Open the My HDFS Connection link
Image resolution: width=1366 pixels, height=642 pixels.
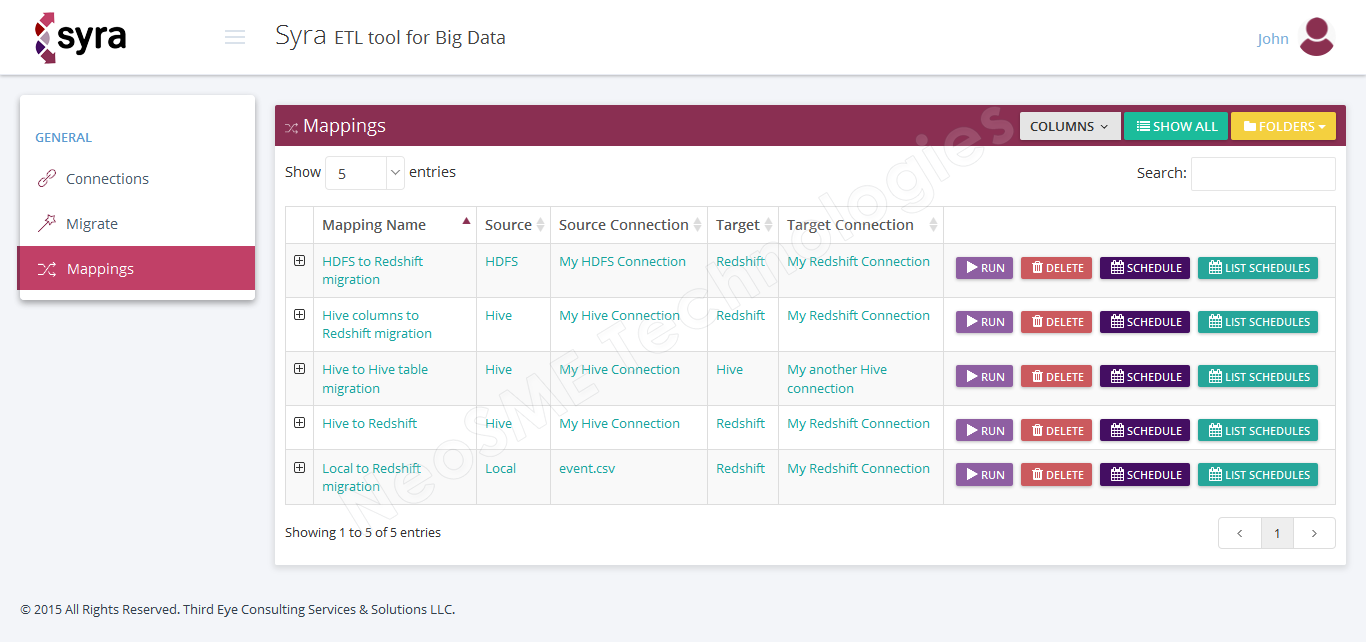(622, 262)
